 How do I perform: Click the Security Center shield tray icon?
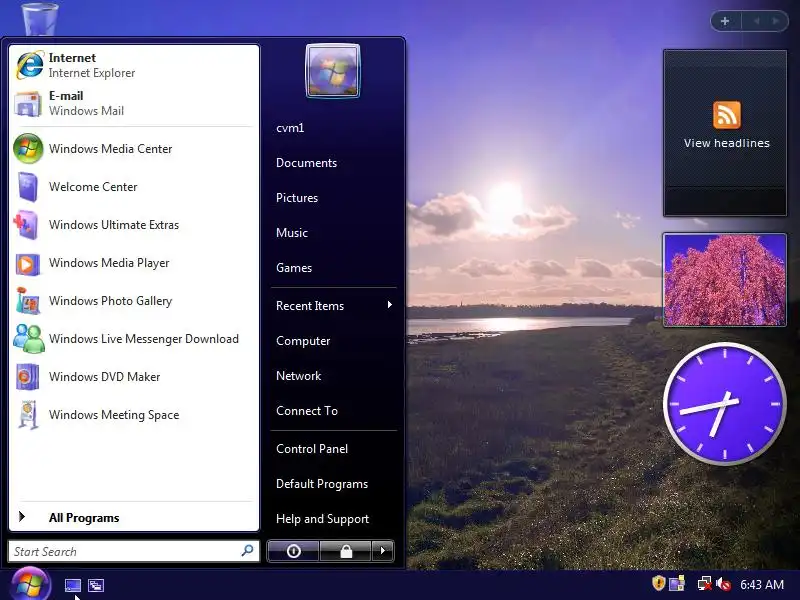[659, 583]
